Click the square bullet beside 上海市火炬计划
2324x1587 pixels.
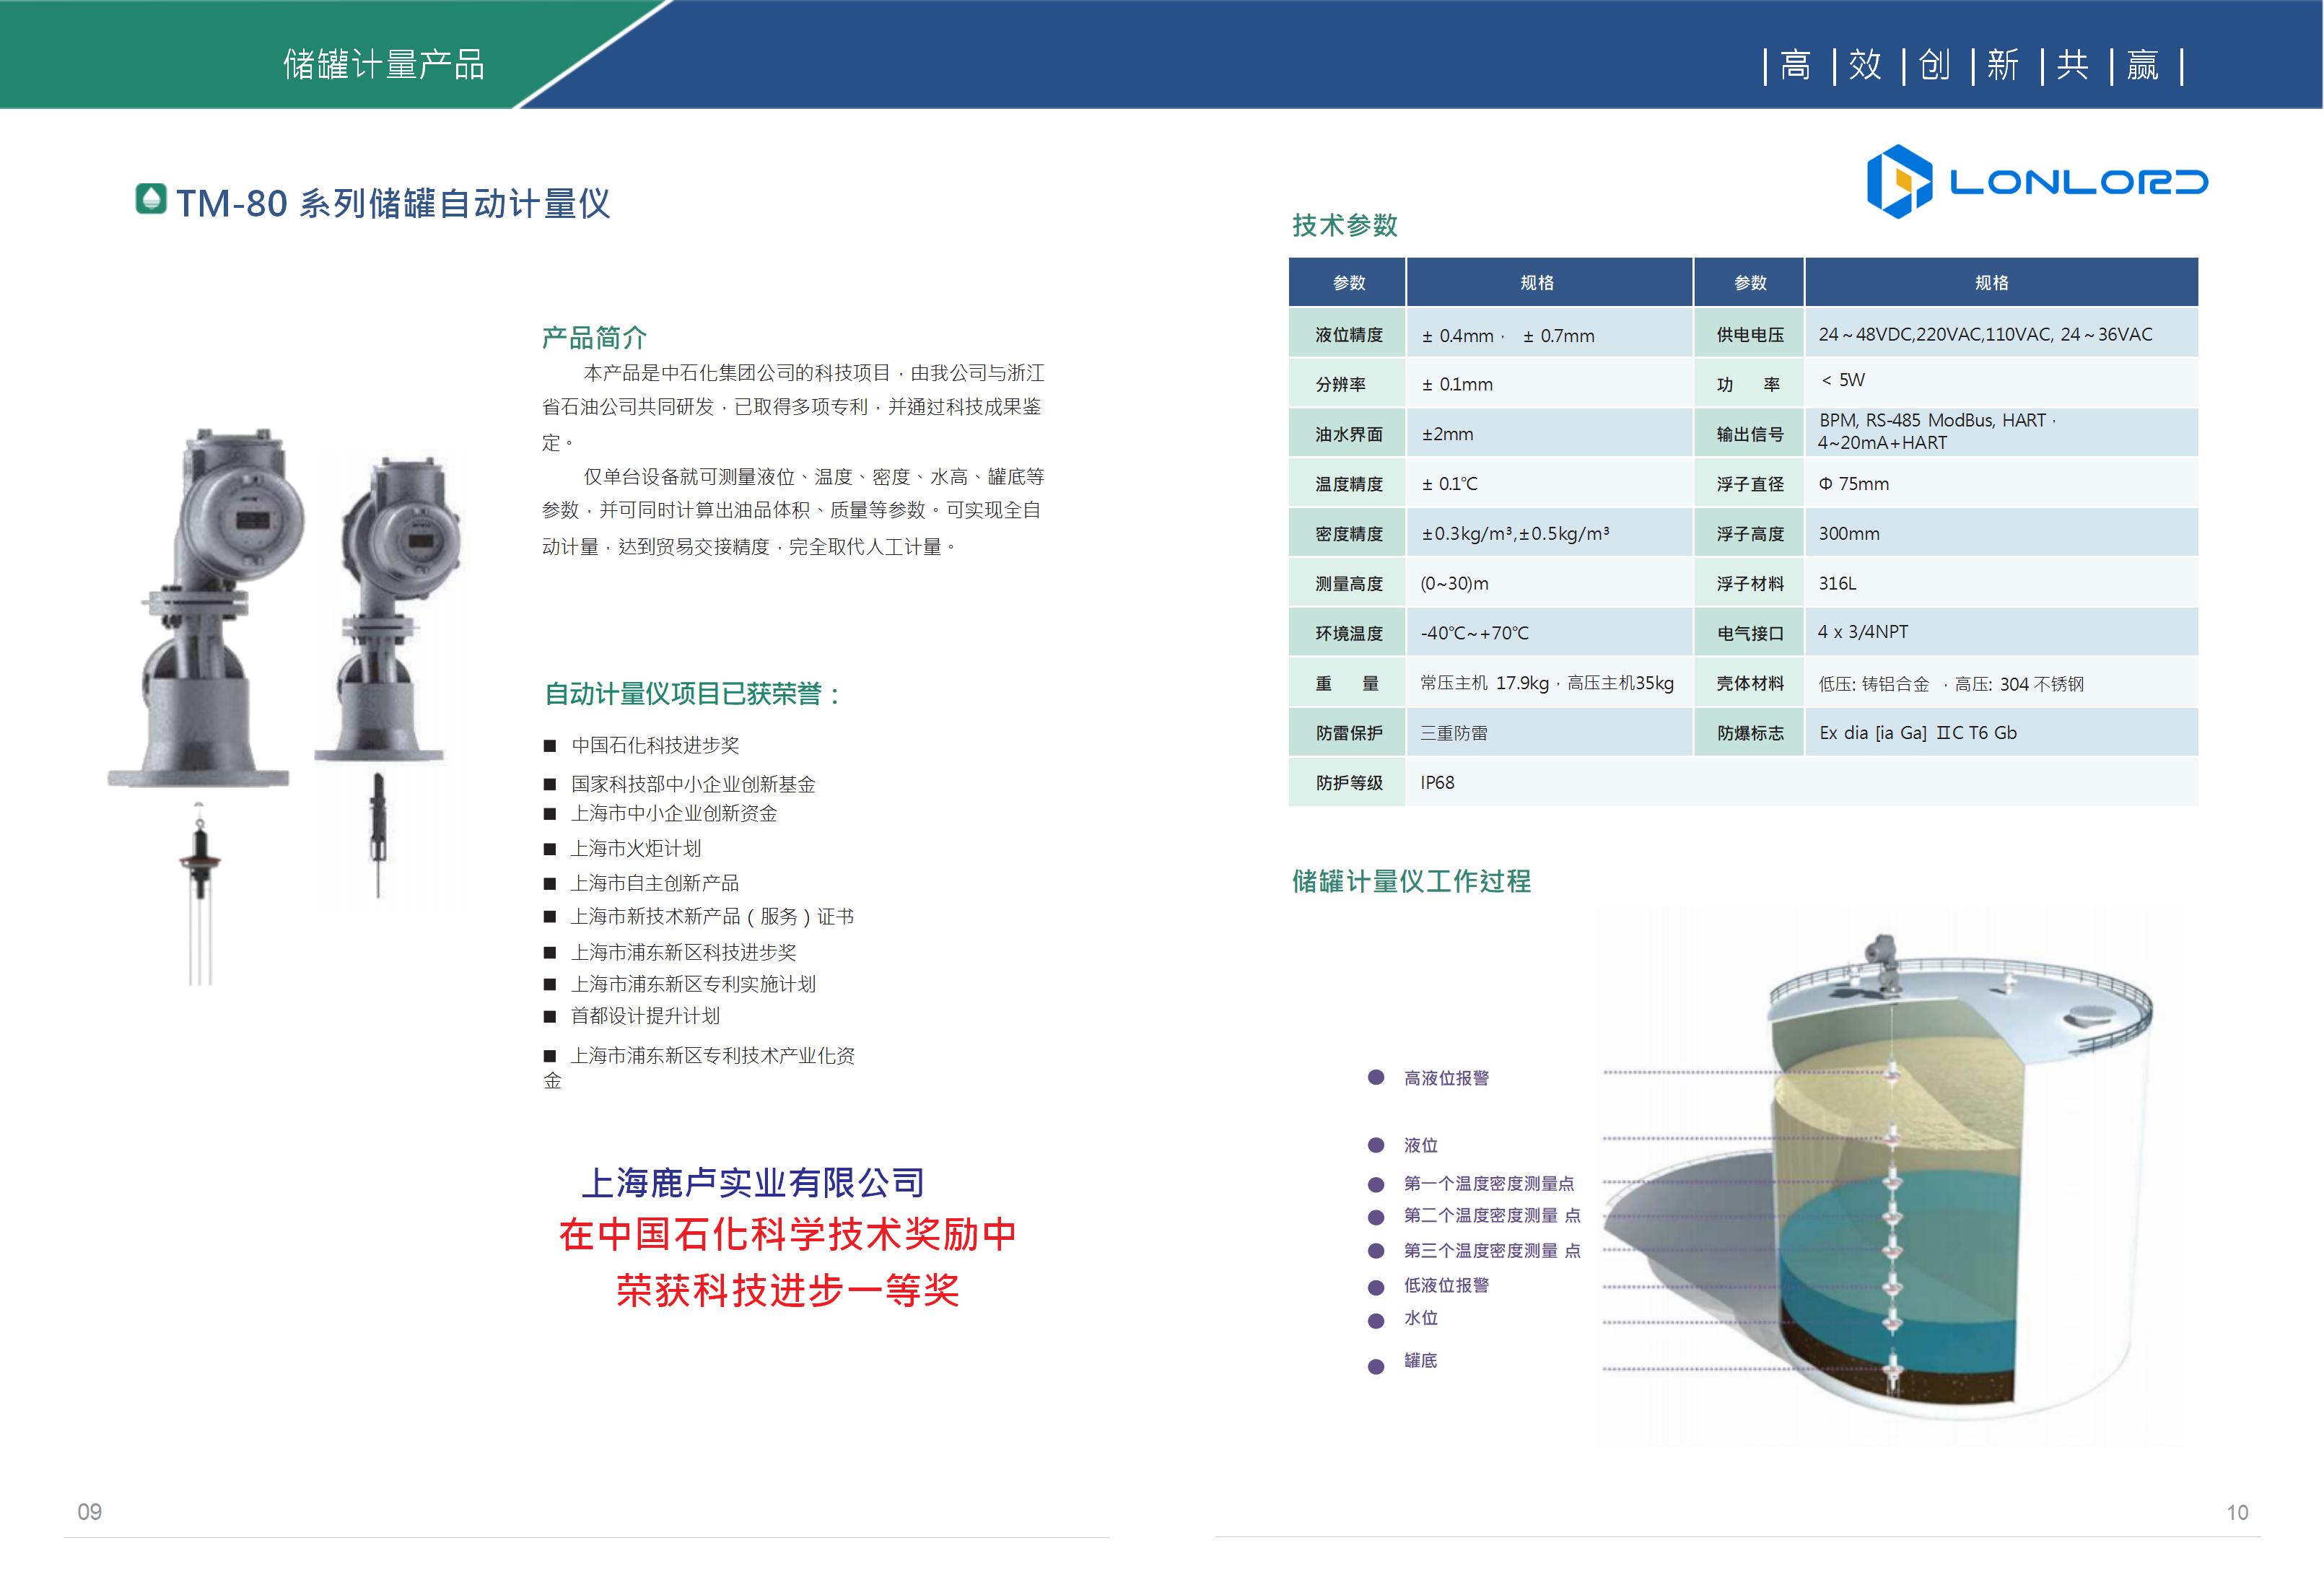pyautogui.click(x=549, y=849)
